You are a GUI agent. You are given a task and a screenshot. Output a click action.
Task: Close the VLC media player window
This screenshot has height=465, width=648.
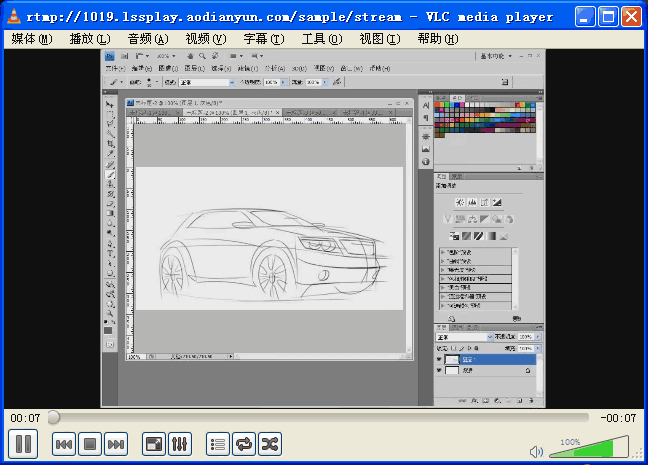631,17
